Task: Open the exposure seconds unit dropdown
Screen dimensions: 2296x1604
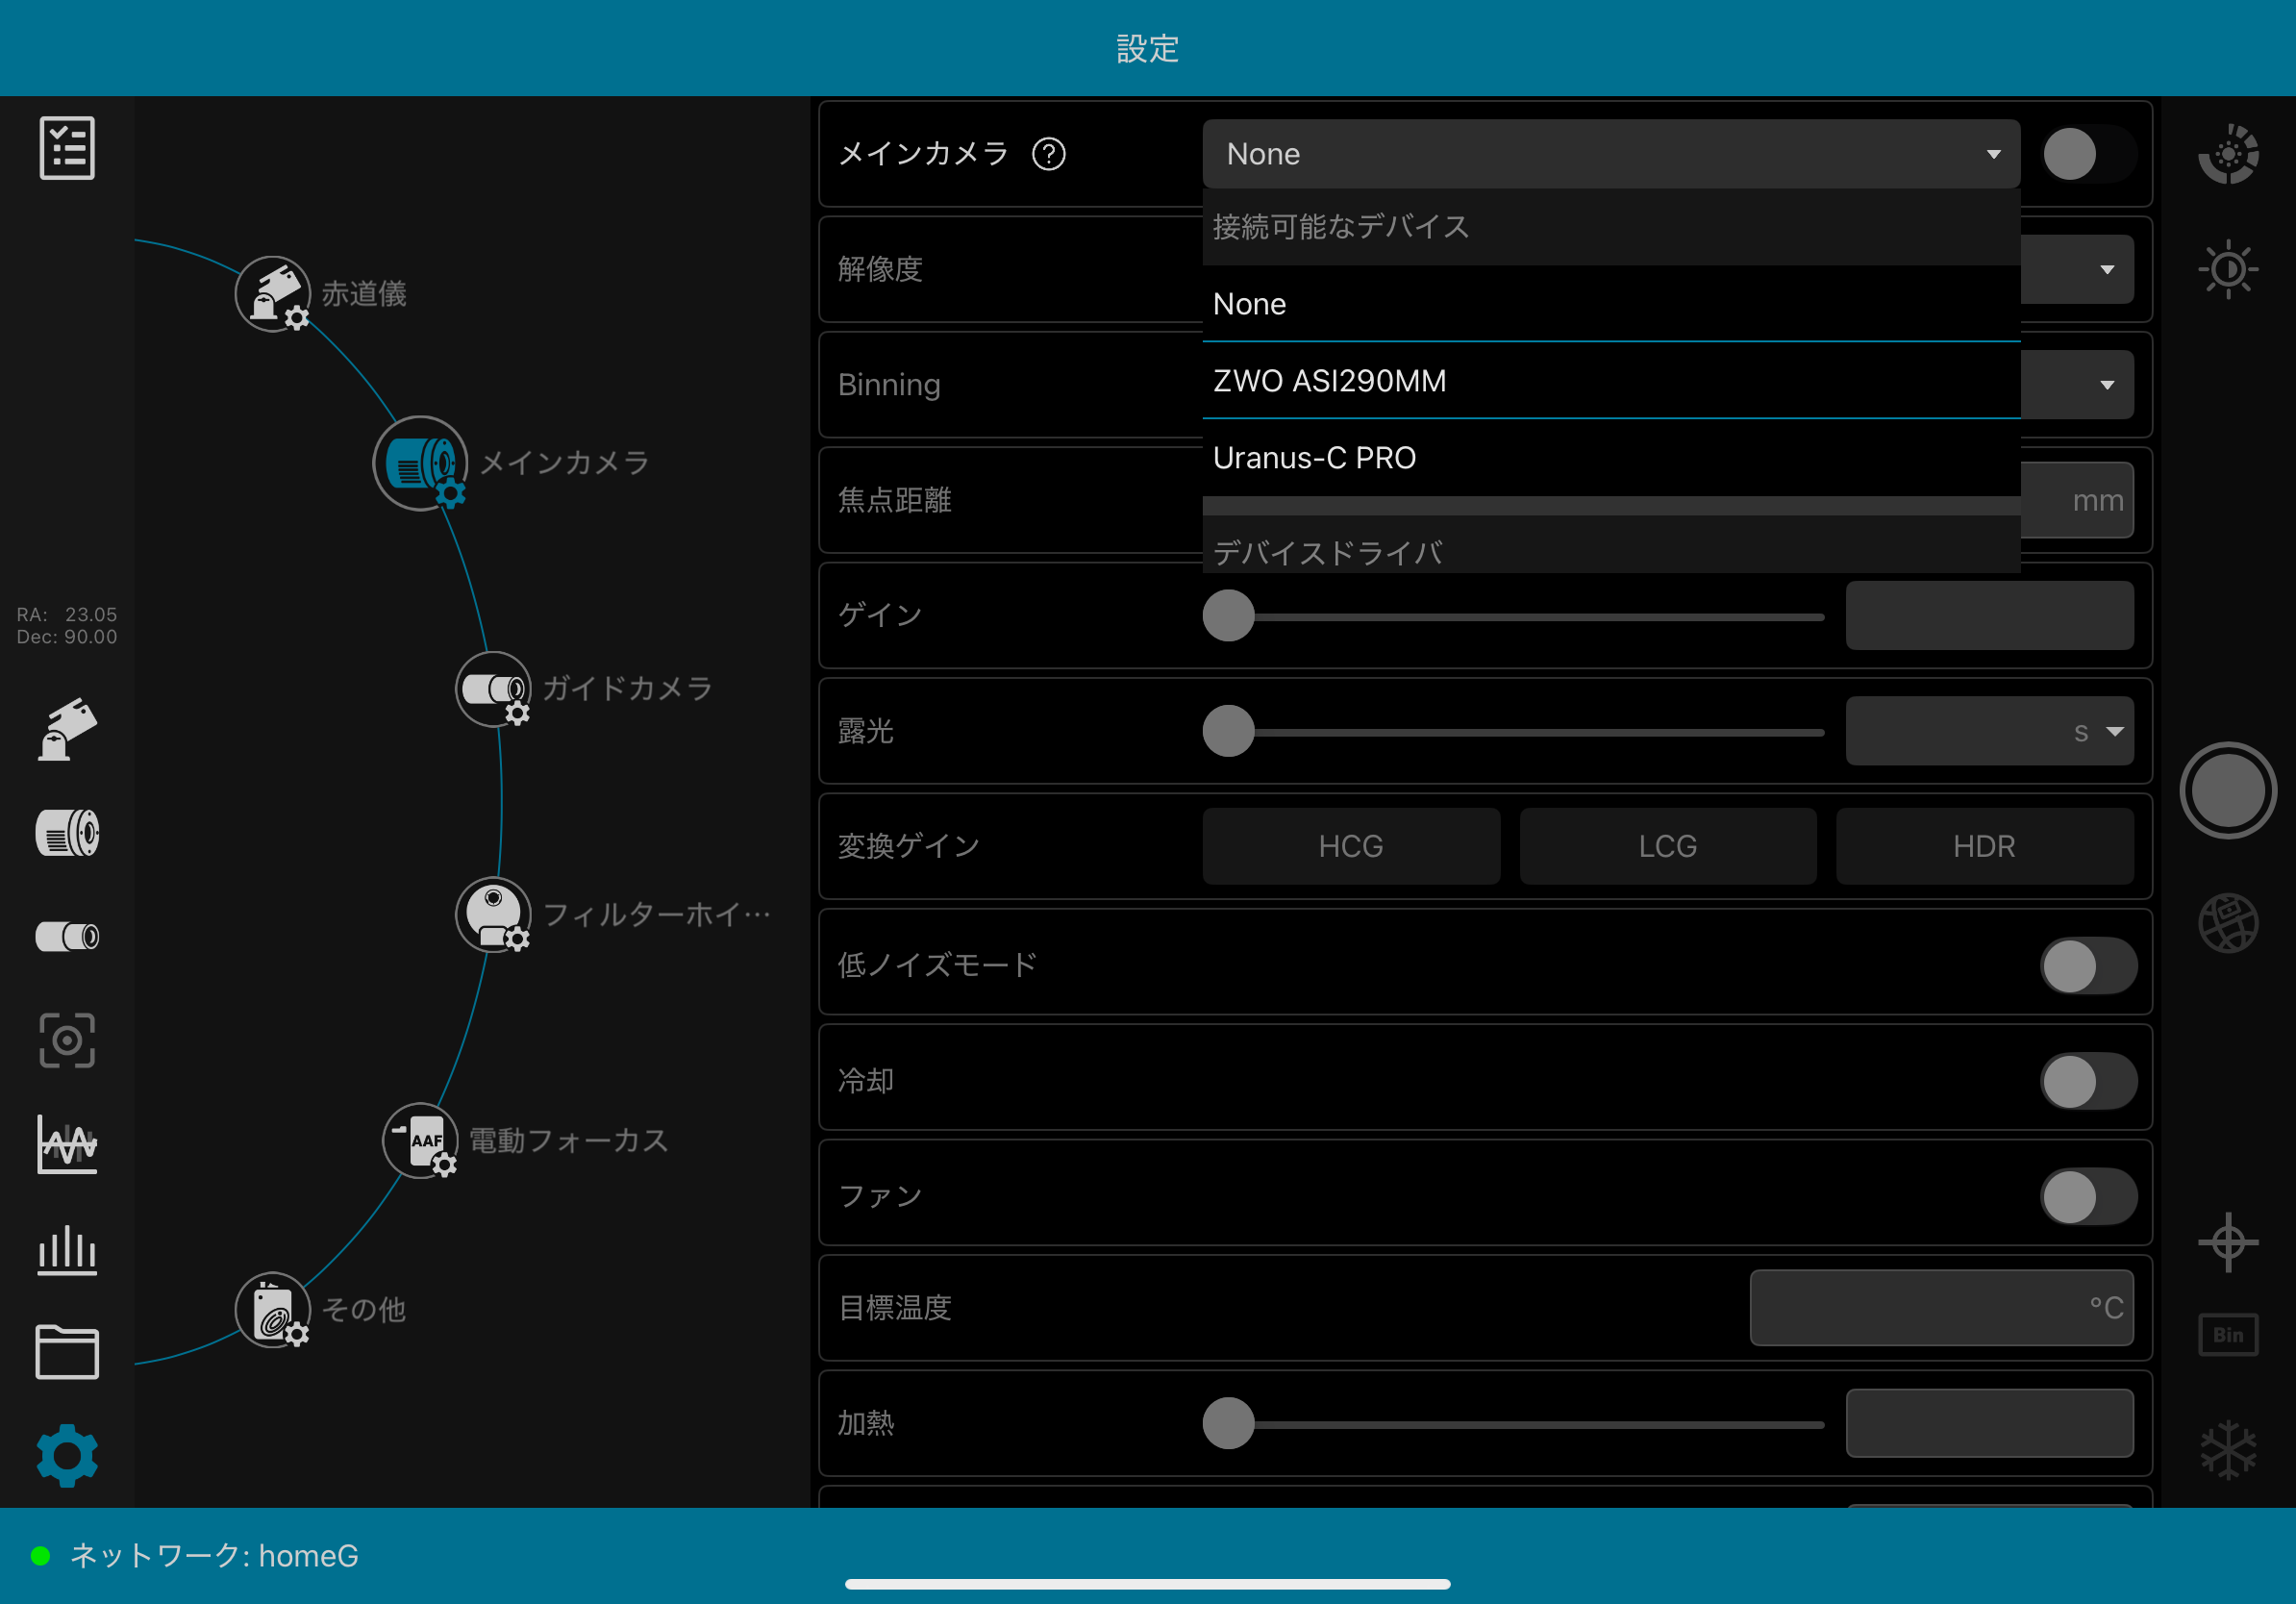Action: click(2112, 732)
